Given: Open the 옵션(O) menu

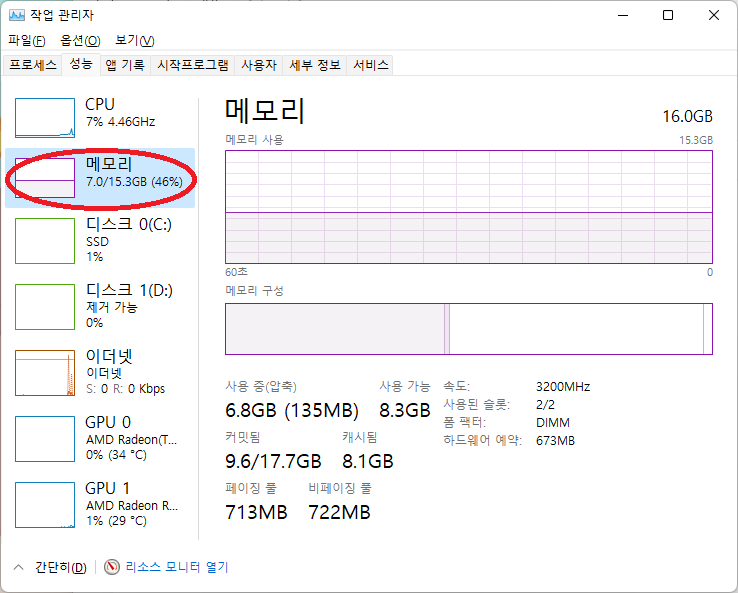Looking at the screenshot, I should pyautogui.click(x=80, y=40).
